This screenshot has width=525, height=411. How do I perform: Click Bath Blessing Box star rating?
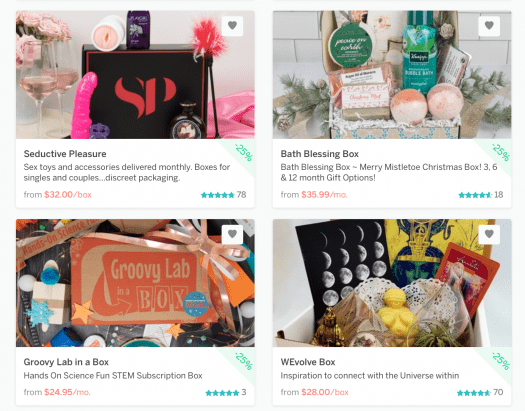(475, 195)
